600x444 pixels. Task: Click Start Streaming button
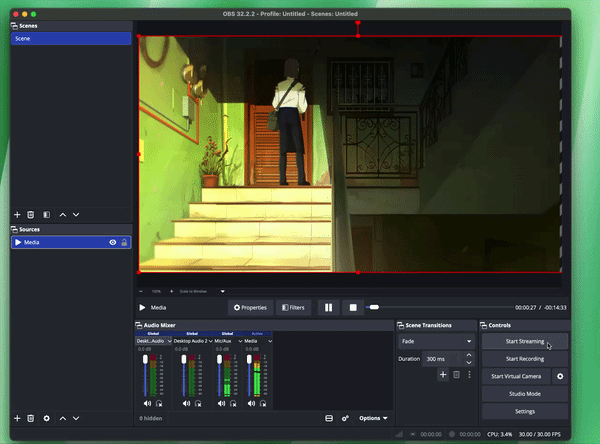(525, 341)
